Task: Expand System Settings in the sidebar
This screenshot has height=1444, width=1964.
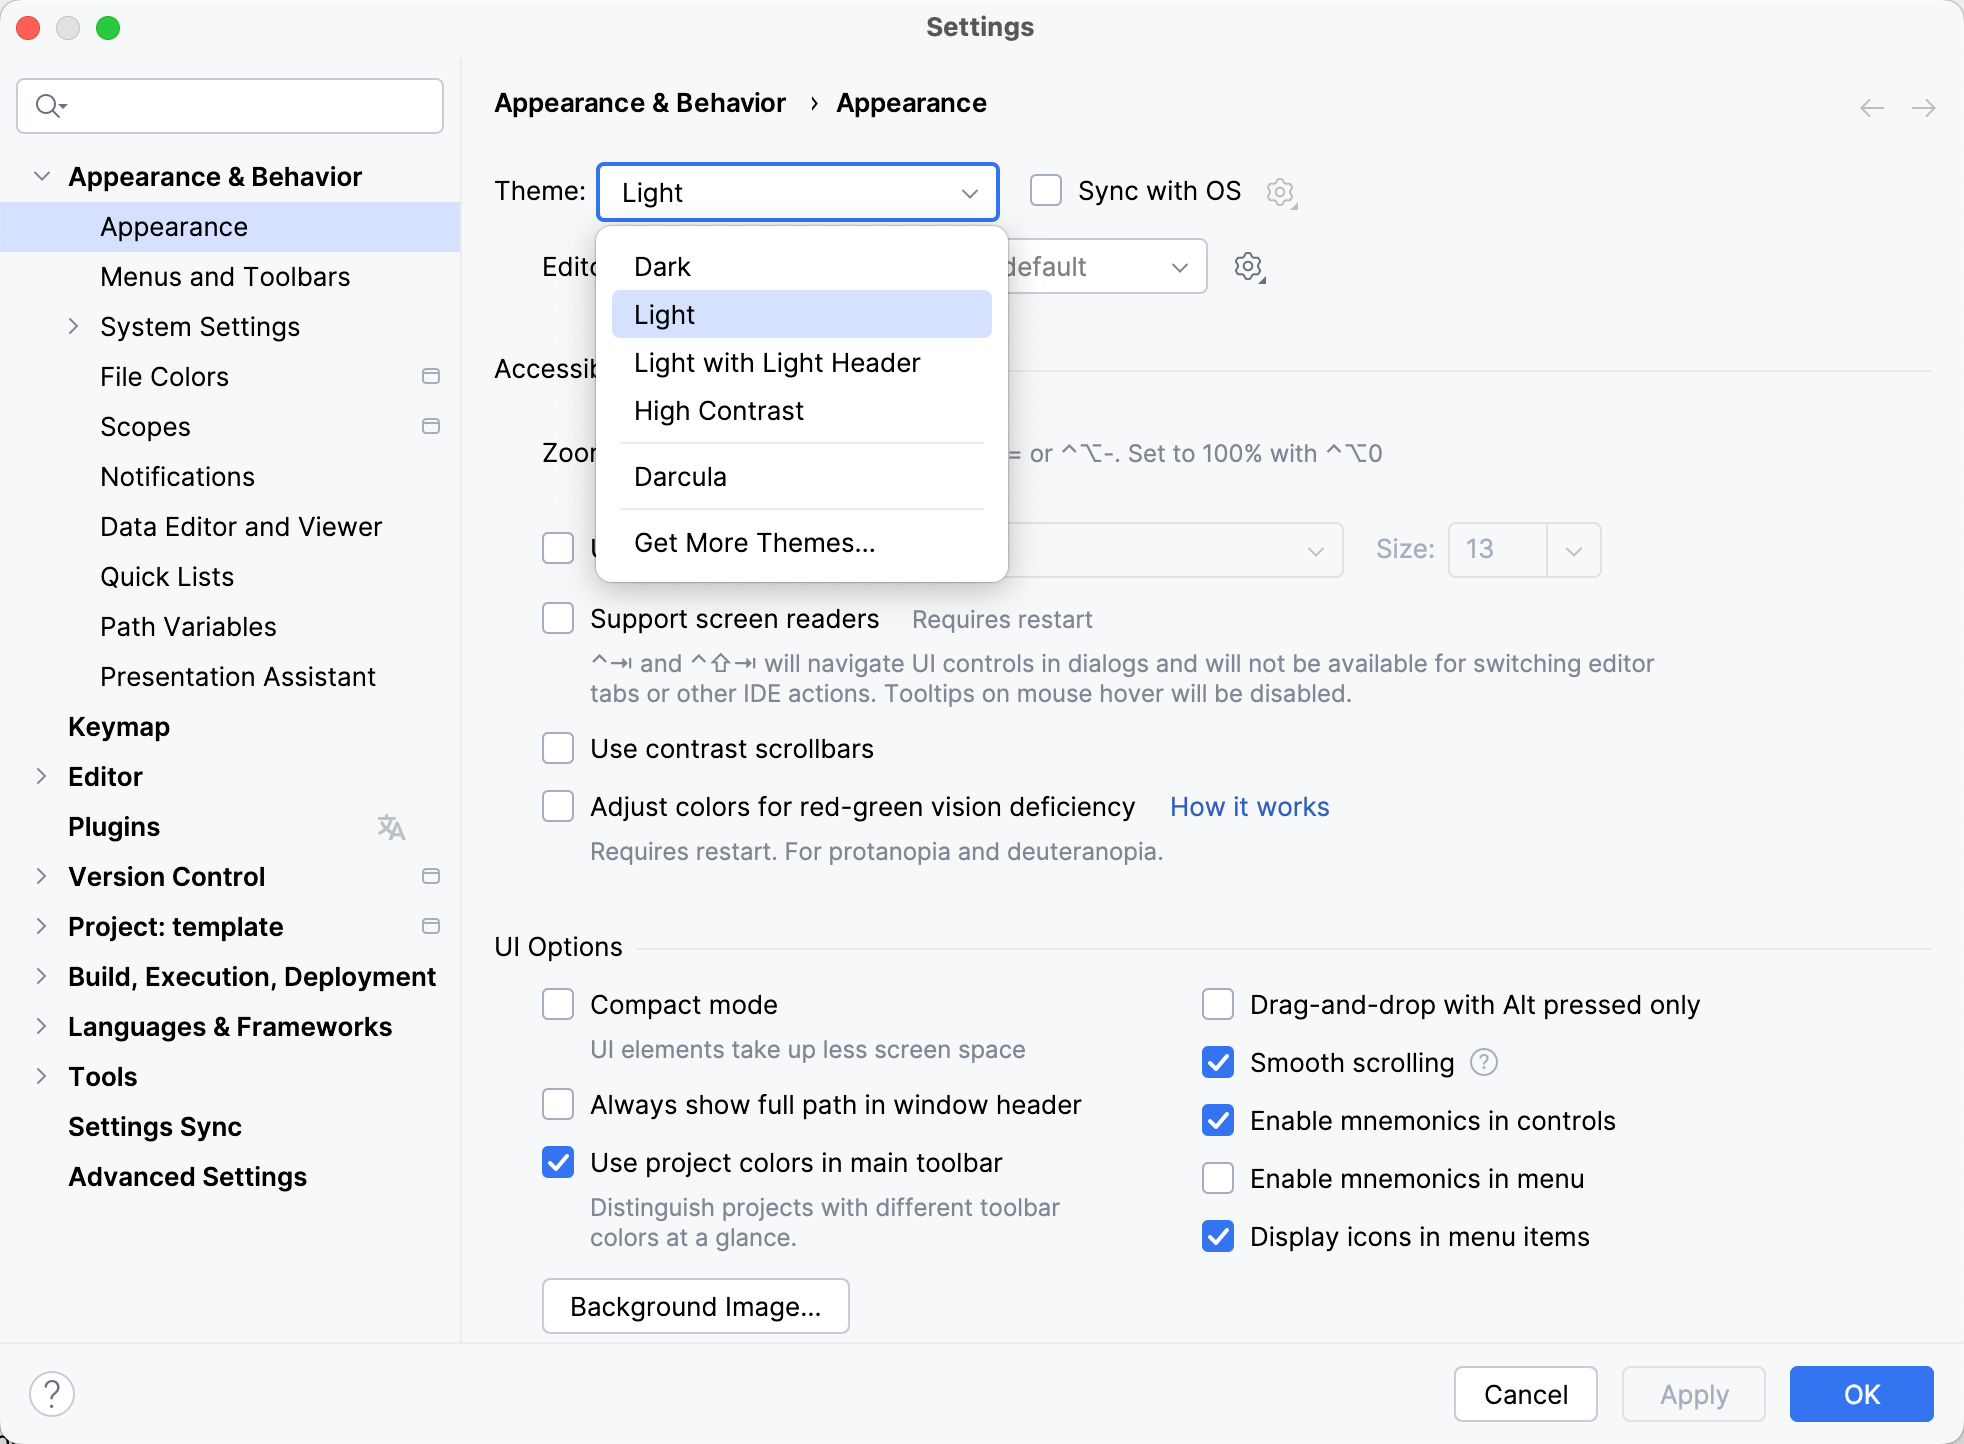Action: pyautogui.click(x=73, y=326)
